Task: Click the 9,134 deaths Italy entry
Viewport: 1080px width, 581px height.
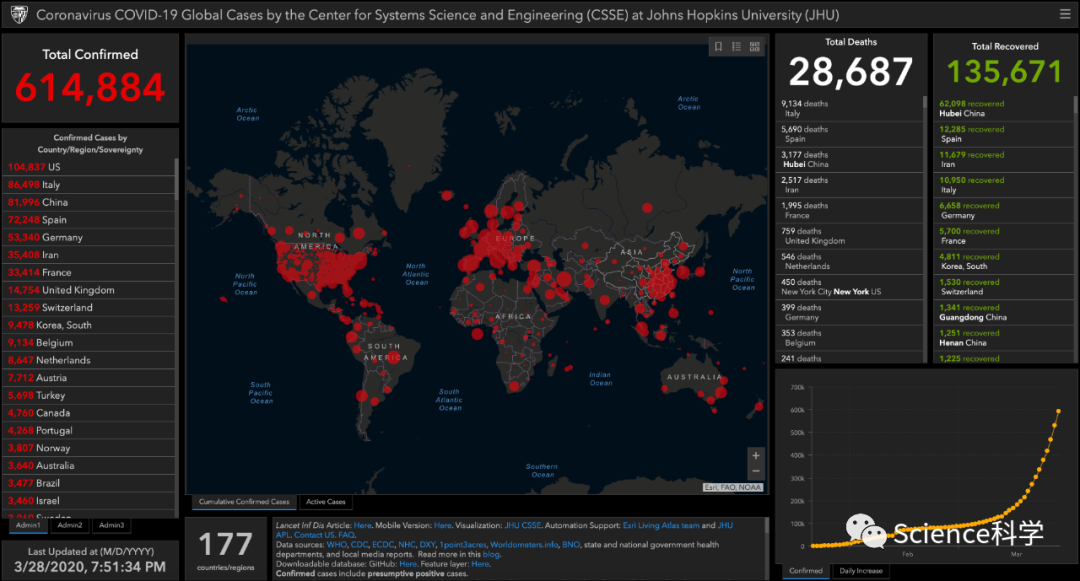Action: (849, 109)
